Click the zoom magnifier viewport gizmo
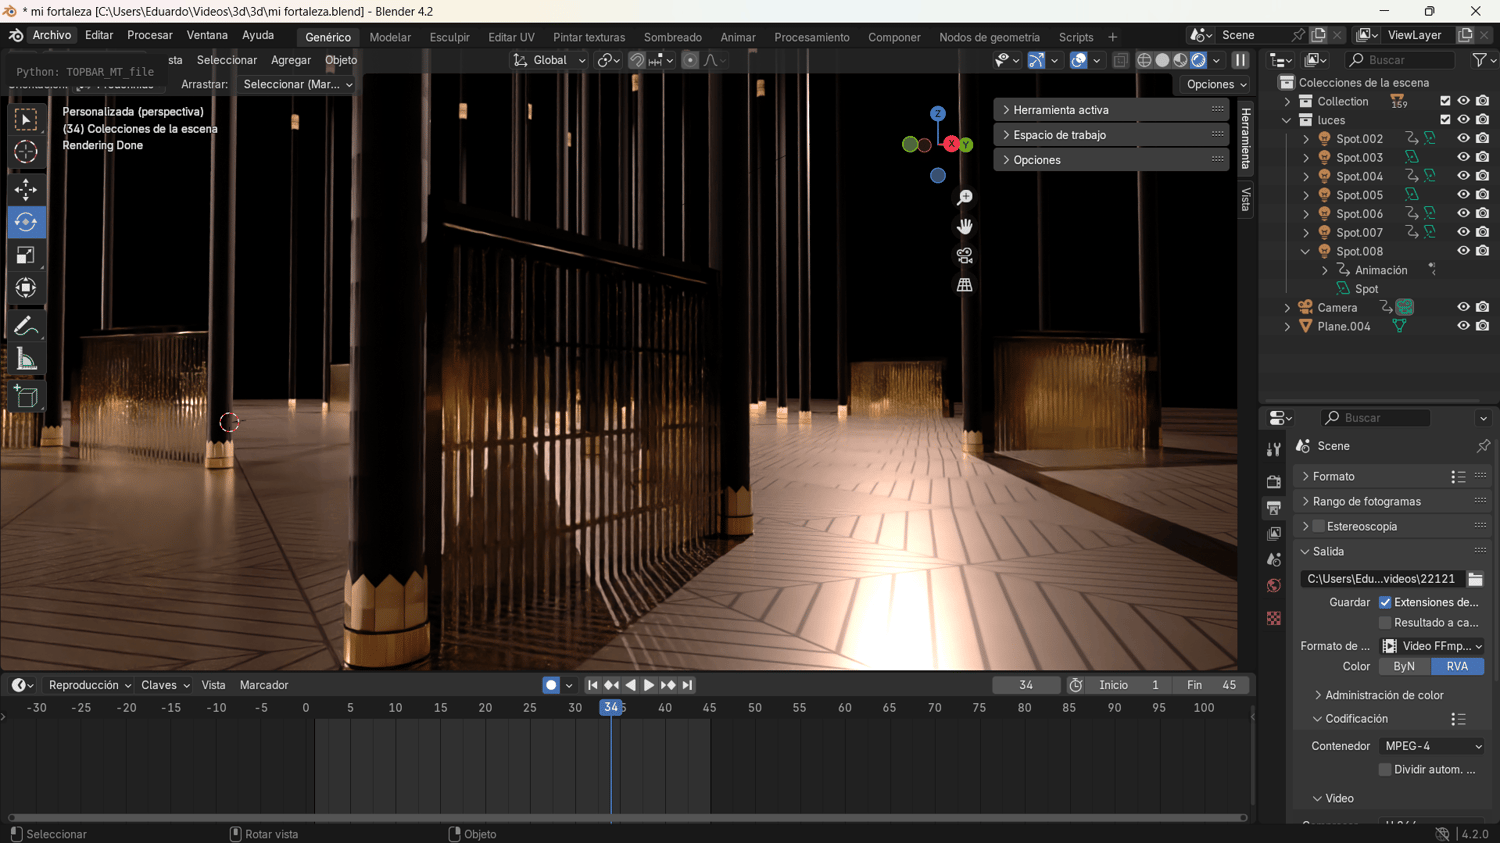1500x843 pixels. tap(964, 198)
